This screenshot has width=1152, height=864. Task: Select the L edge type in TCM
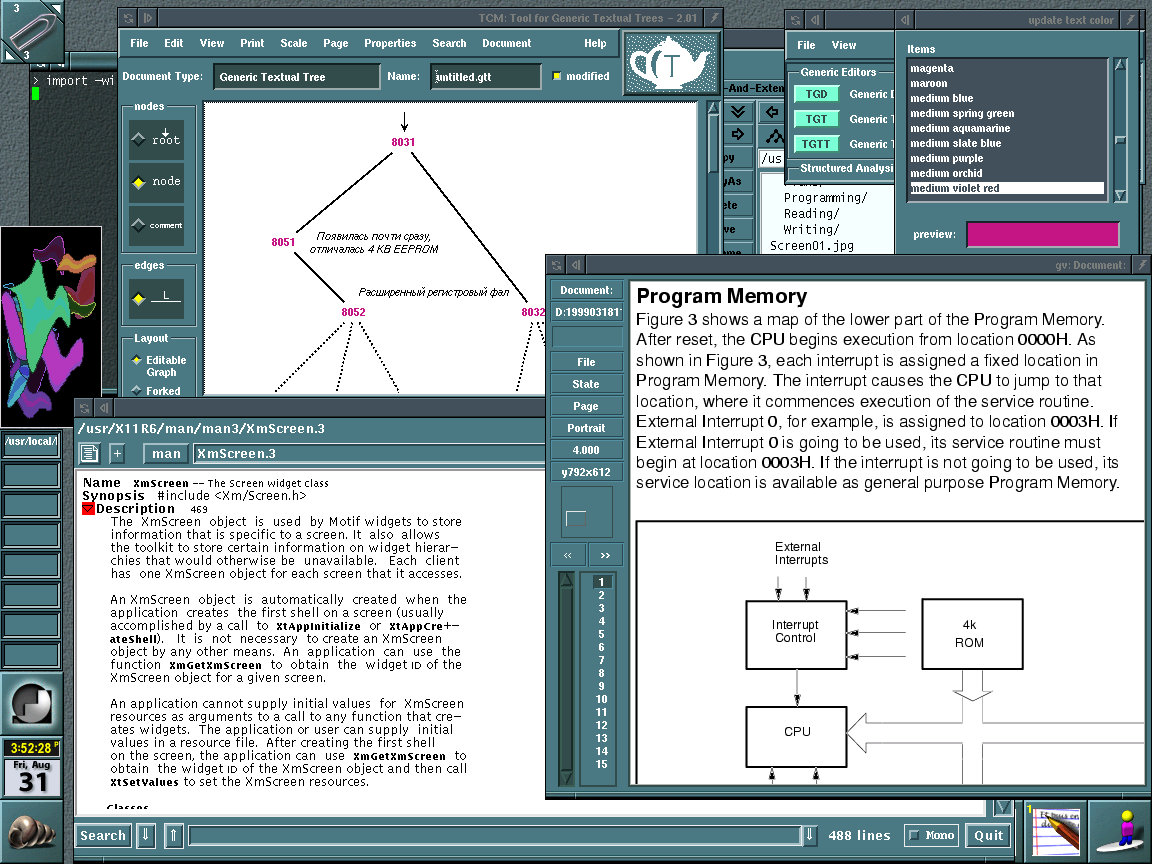tap(156, 298)
